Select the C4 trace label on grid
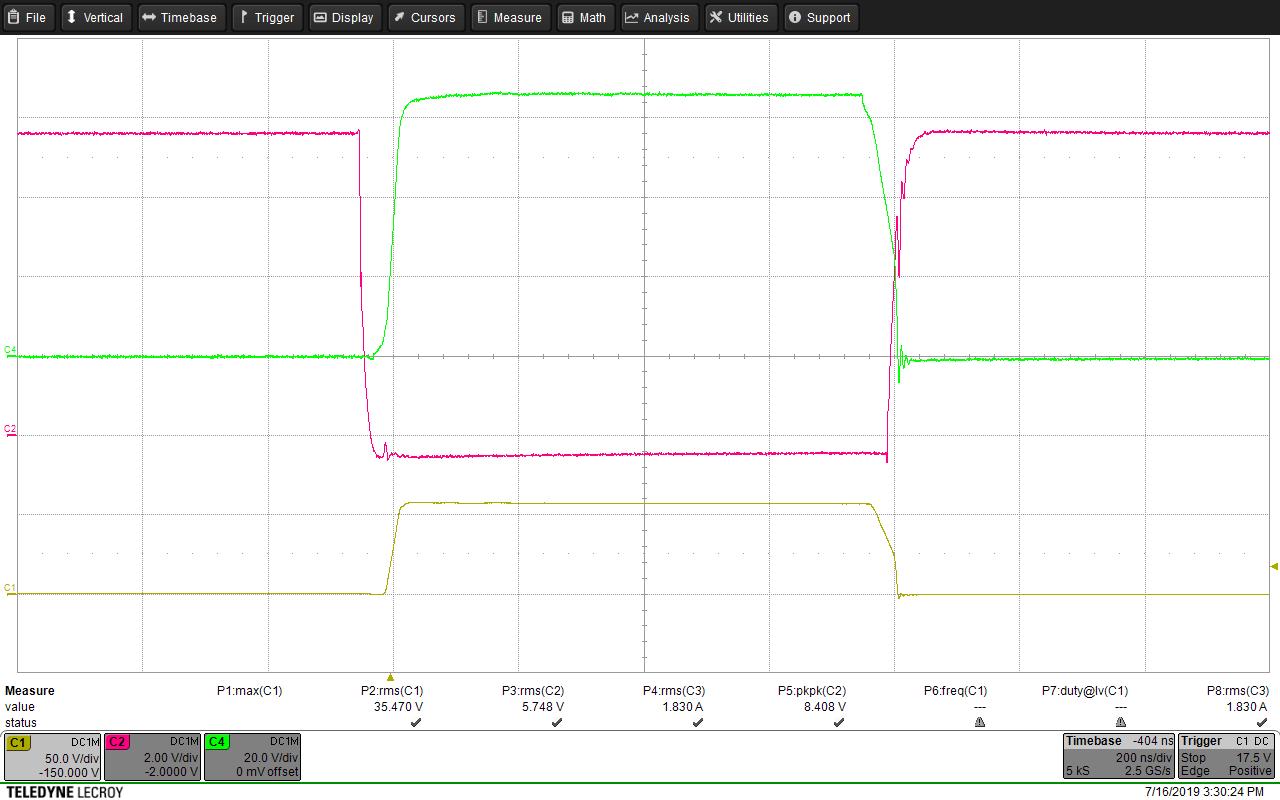 click(x=10, y=349)
